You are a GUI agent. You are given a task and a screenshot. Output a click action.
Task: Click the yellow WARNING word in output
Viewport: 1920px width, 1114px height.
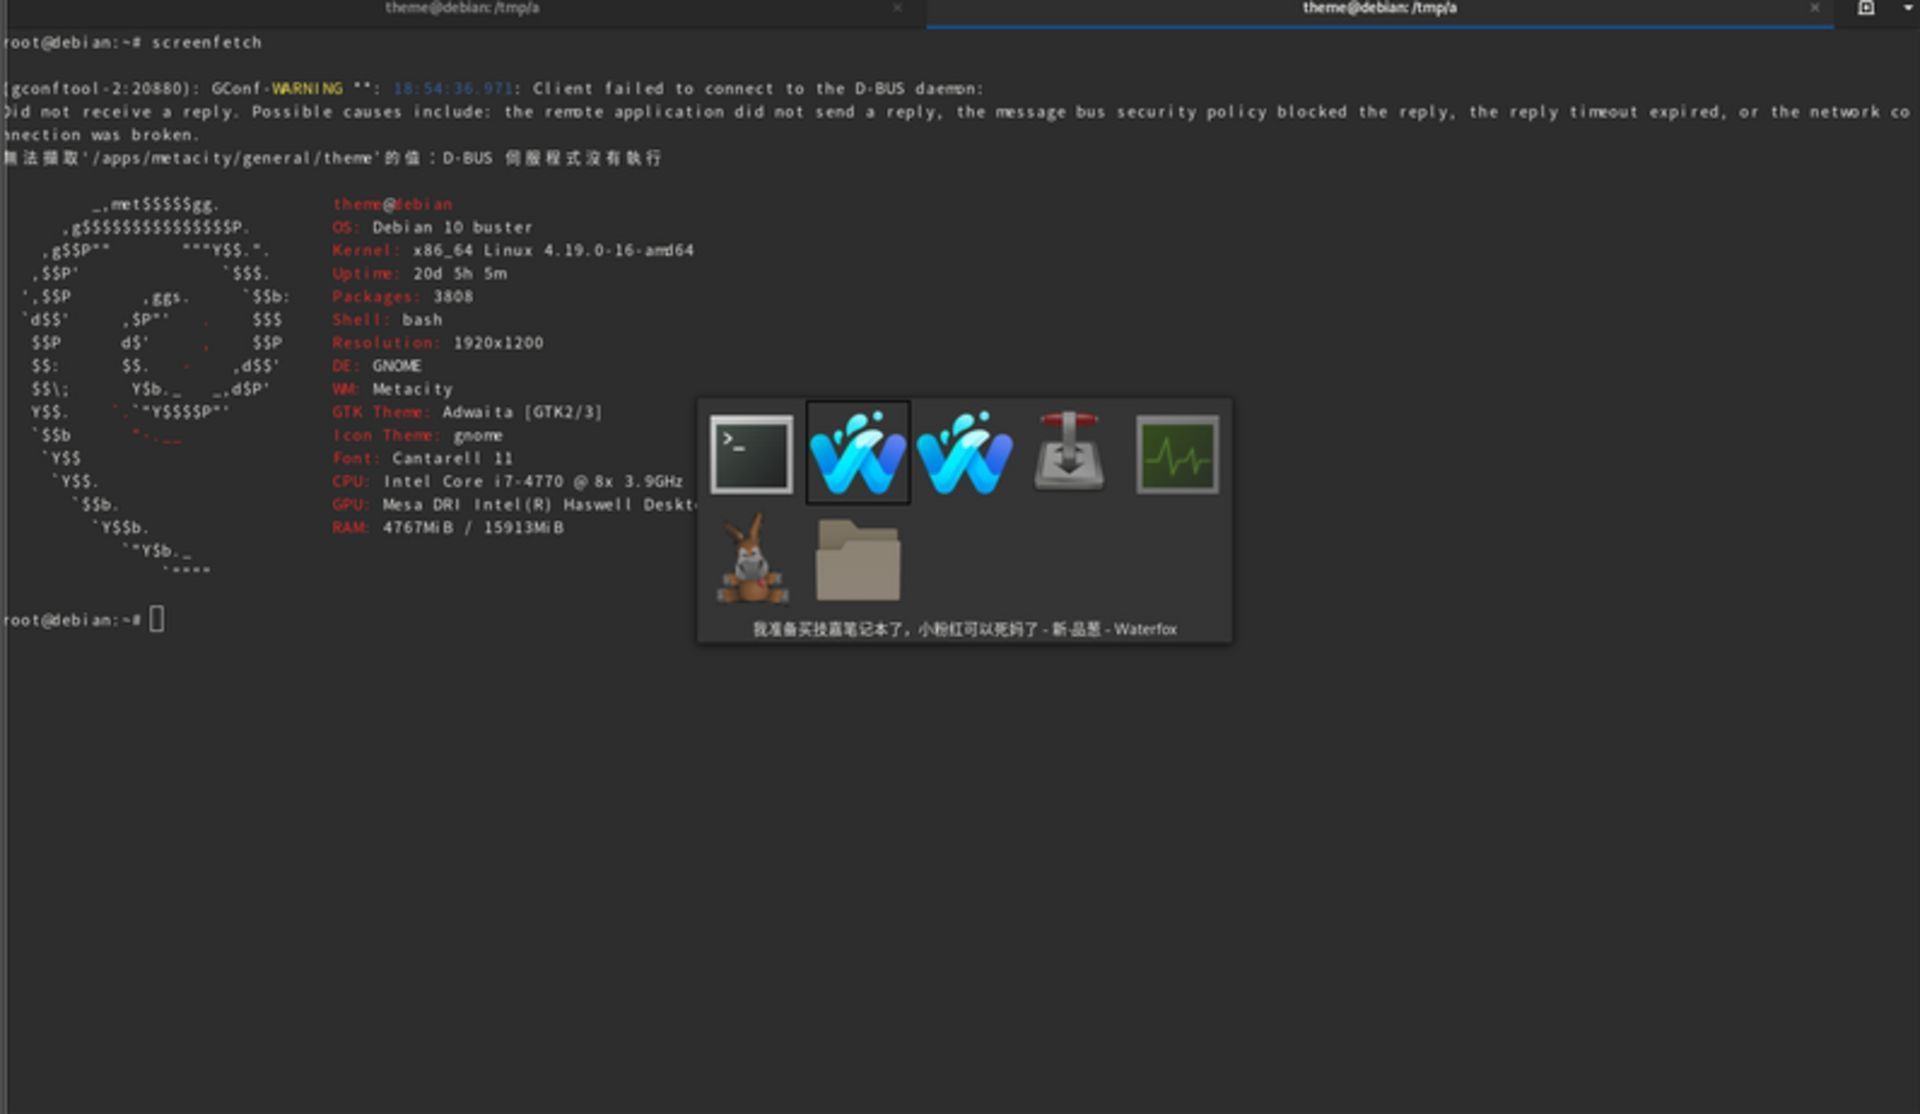307,89
